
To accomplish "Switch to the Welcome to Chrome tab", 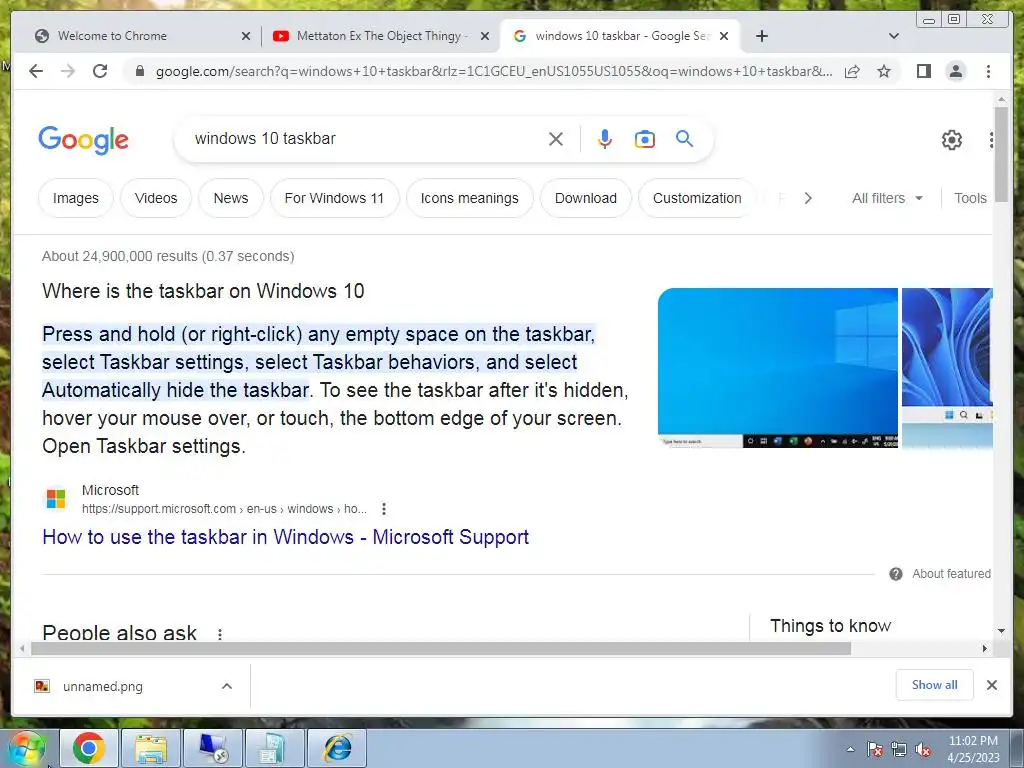I will tap(135, 36).
